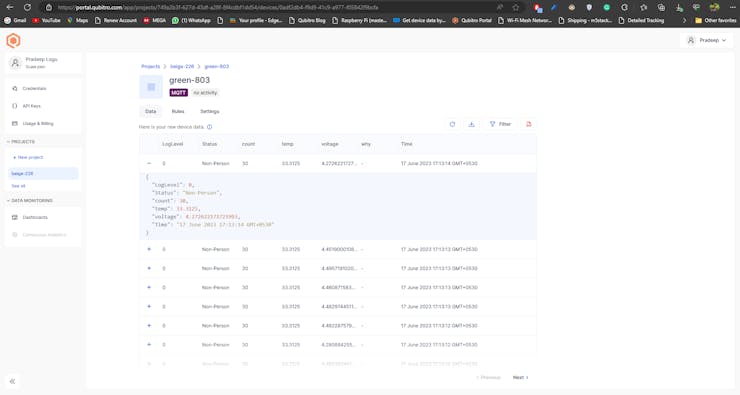Image resolution: width=740 pixels, height=395 pixels.
Task: Open the WhatsApp bookmark
Action: click(x=191, y=21)
